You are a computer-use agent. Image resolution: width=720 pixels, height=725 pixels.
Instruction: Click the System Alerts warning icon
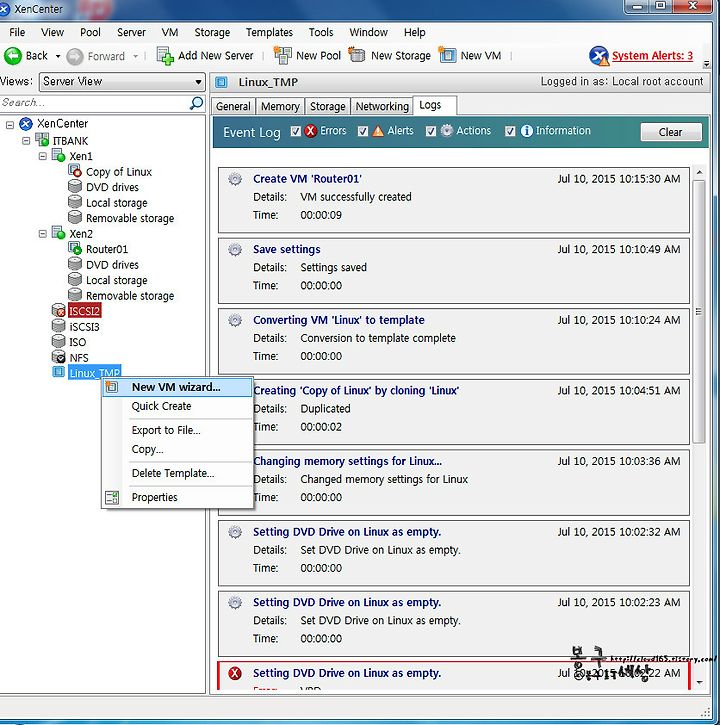[598, 56]
